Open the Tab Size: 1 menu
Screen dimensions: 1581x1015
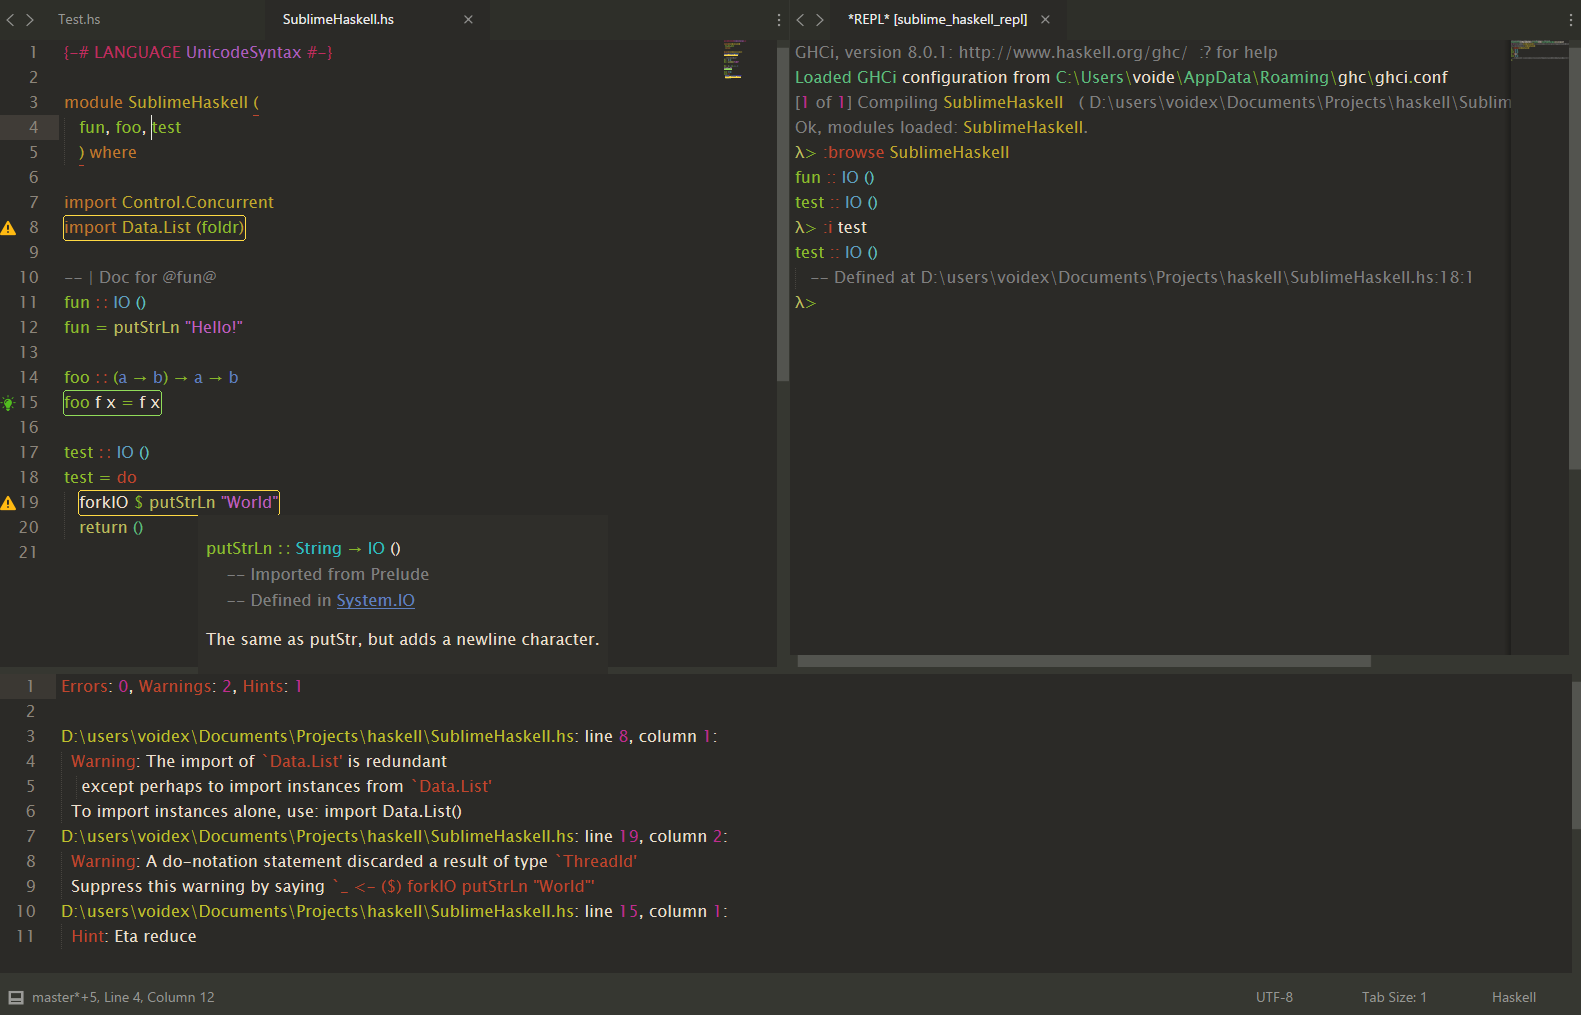(x=1394, y=997)
